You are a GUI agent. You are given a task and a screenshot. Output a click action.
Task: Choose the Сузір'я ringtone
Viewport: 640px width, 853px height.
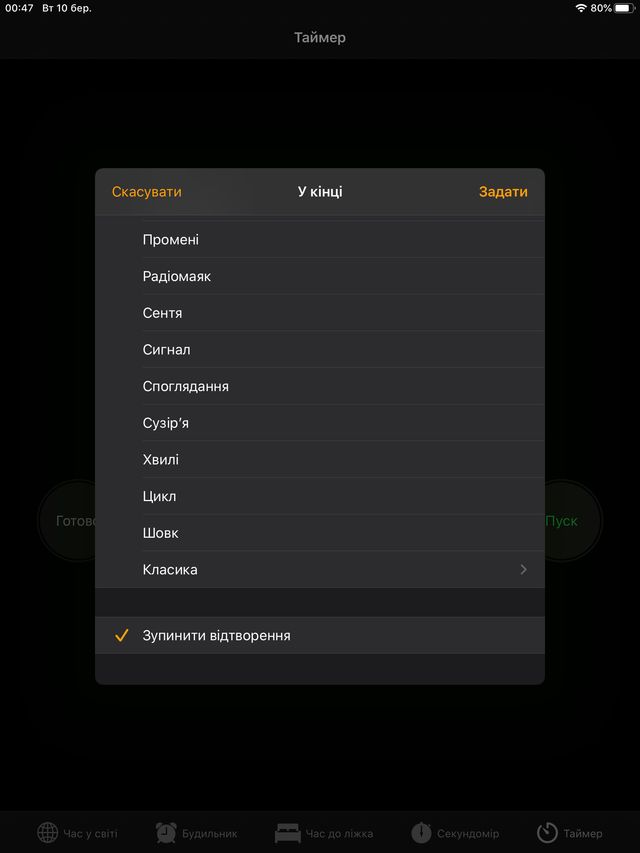pos(320,423)
